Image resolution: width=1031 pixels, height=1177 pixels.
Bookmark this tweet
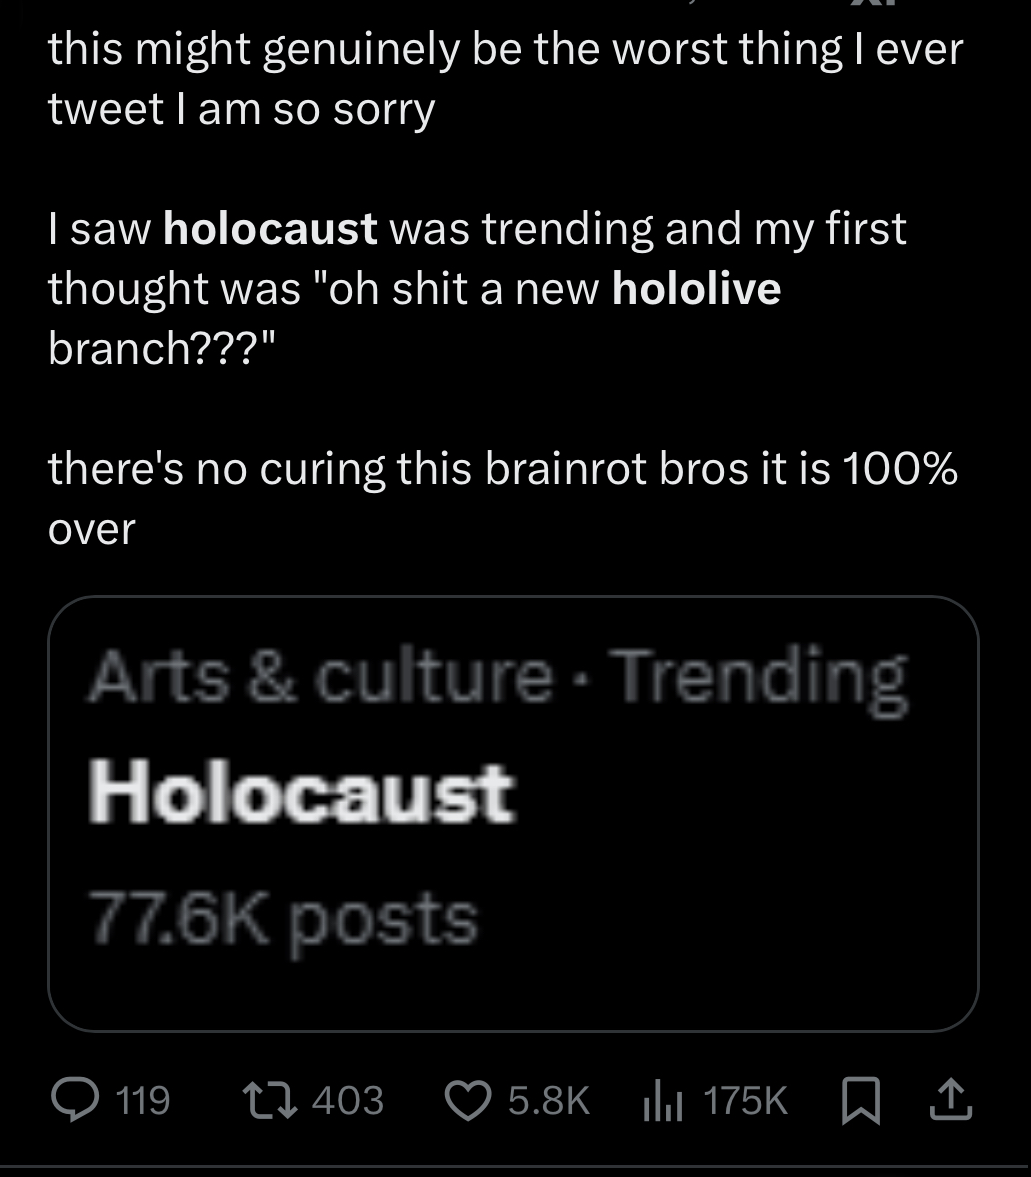coord(861,1101)
